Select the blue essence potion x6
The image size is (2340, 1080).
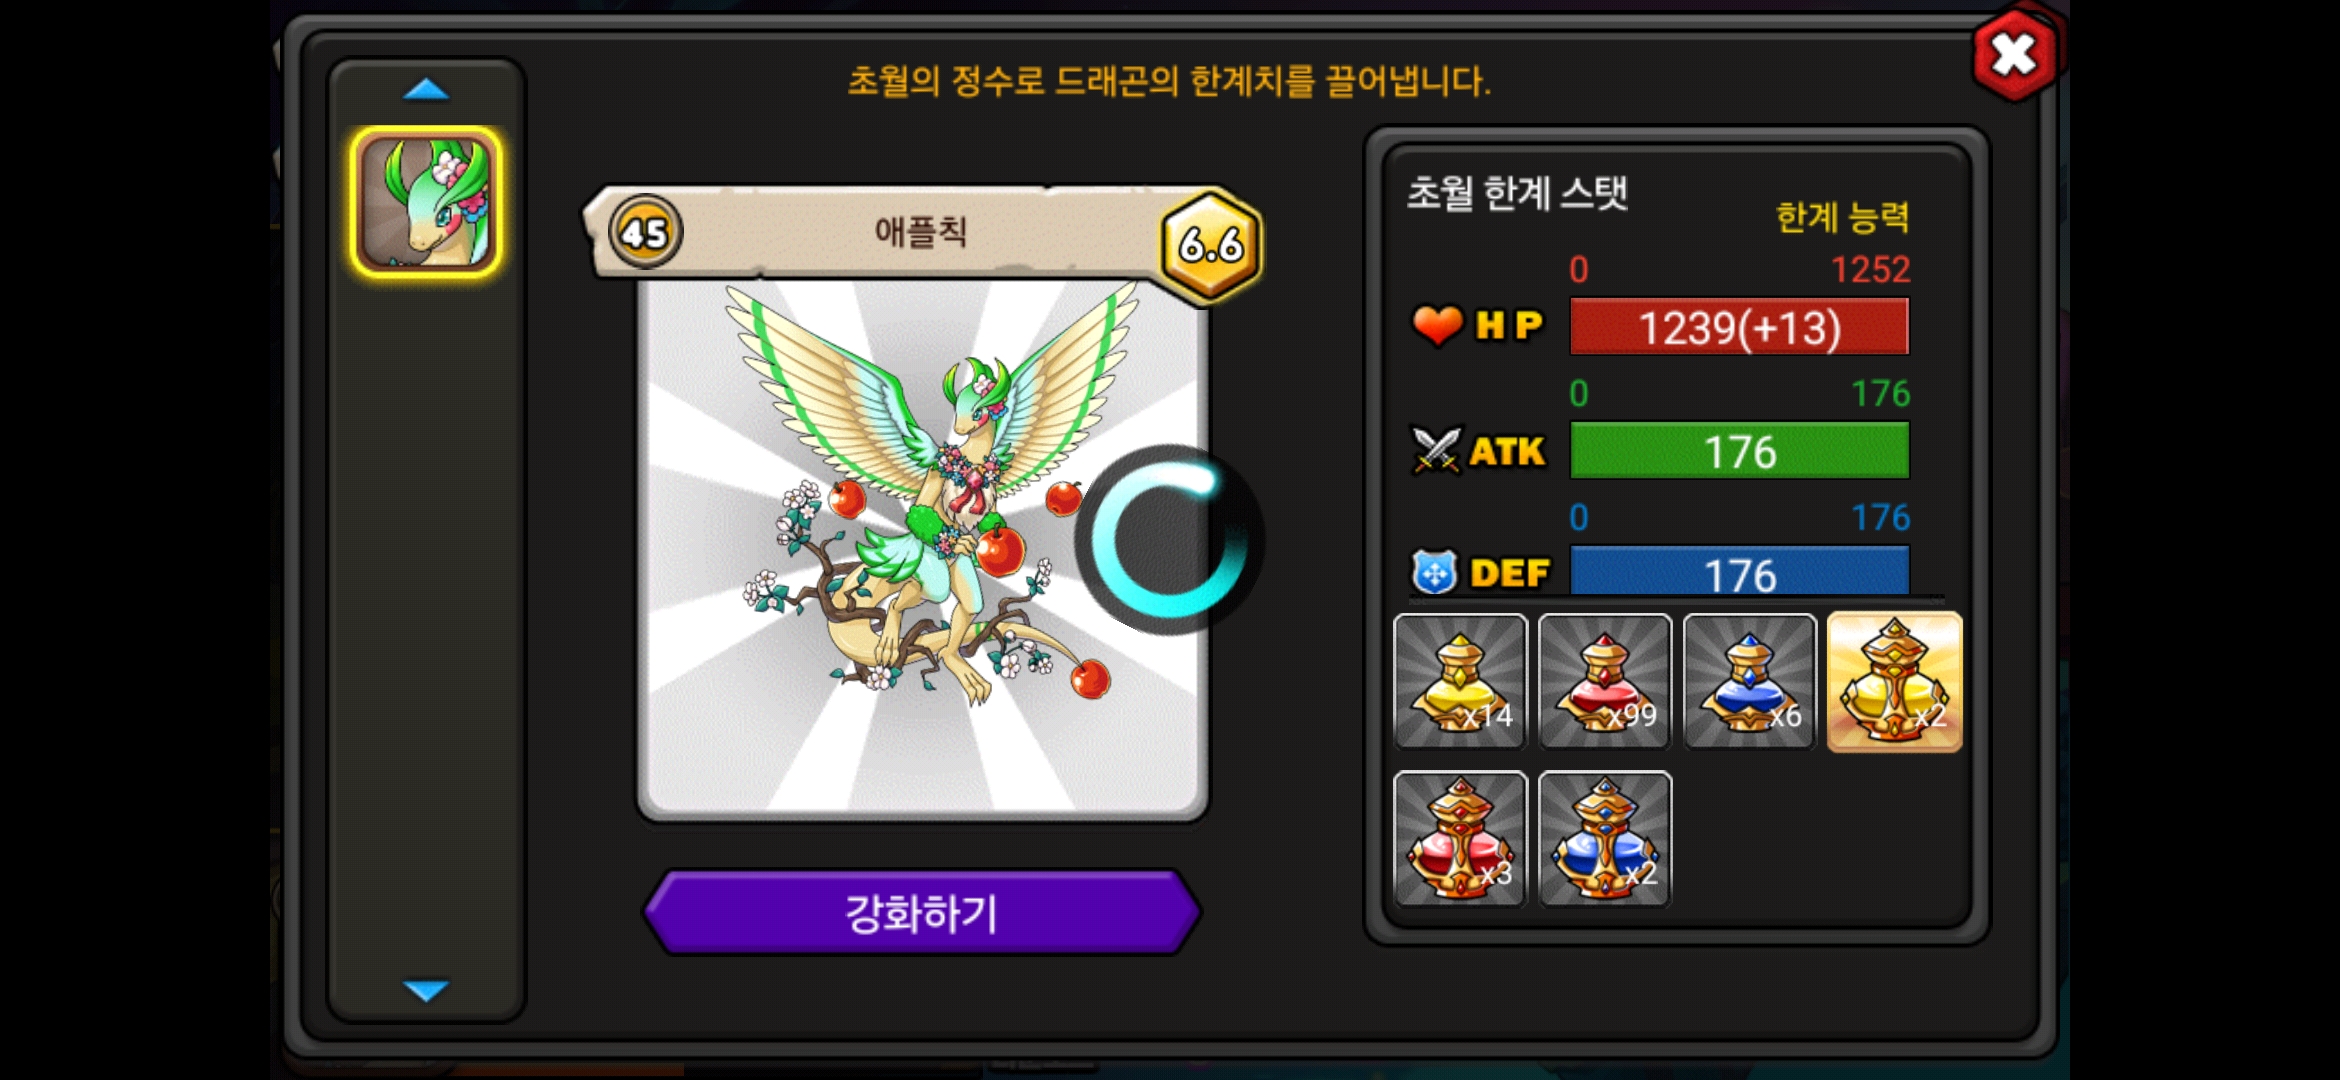pyautogui.click(x=1750, y=681)
